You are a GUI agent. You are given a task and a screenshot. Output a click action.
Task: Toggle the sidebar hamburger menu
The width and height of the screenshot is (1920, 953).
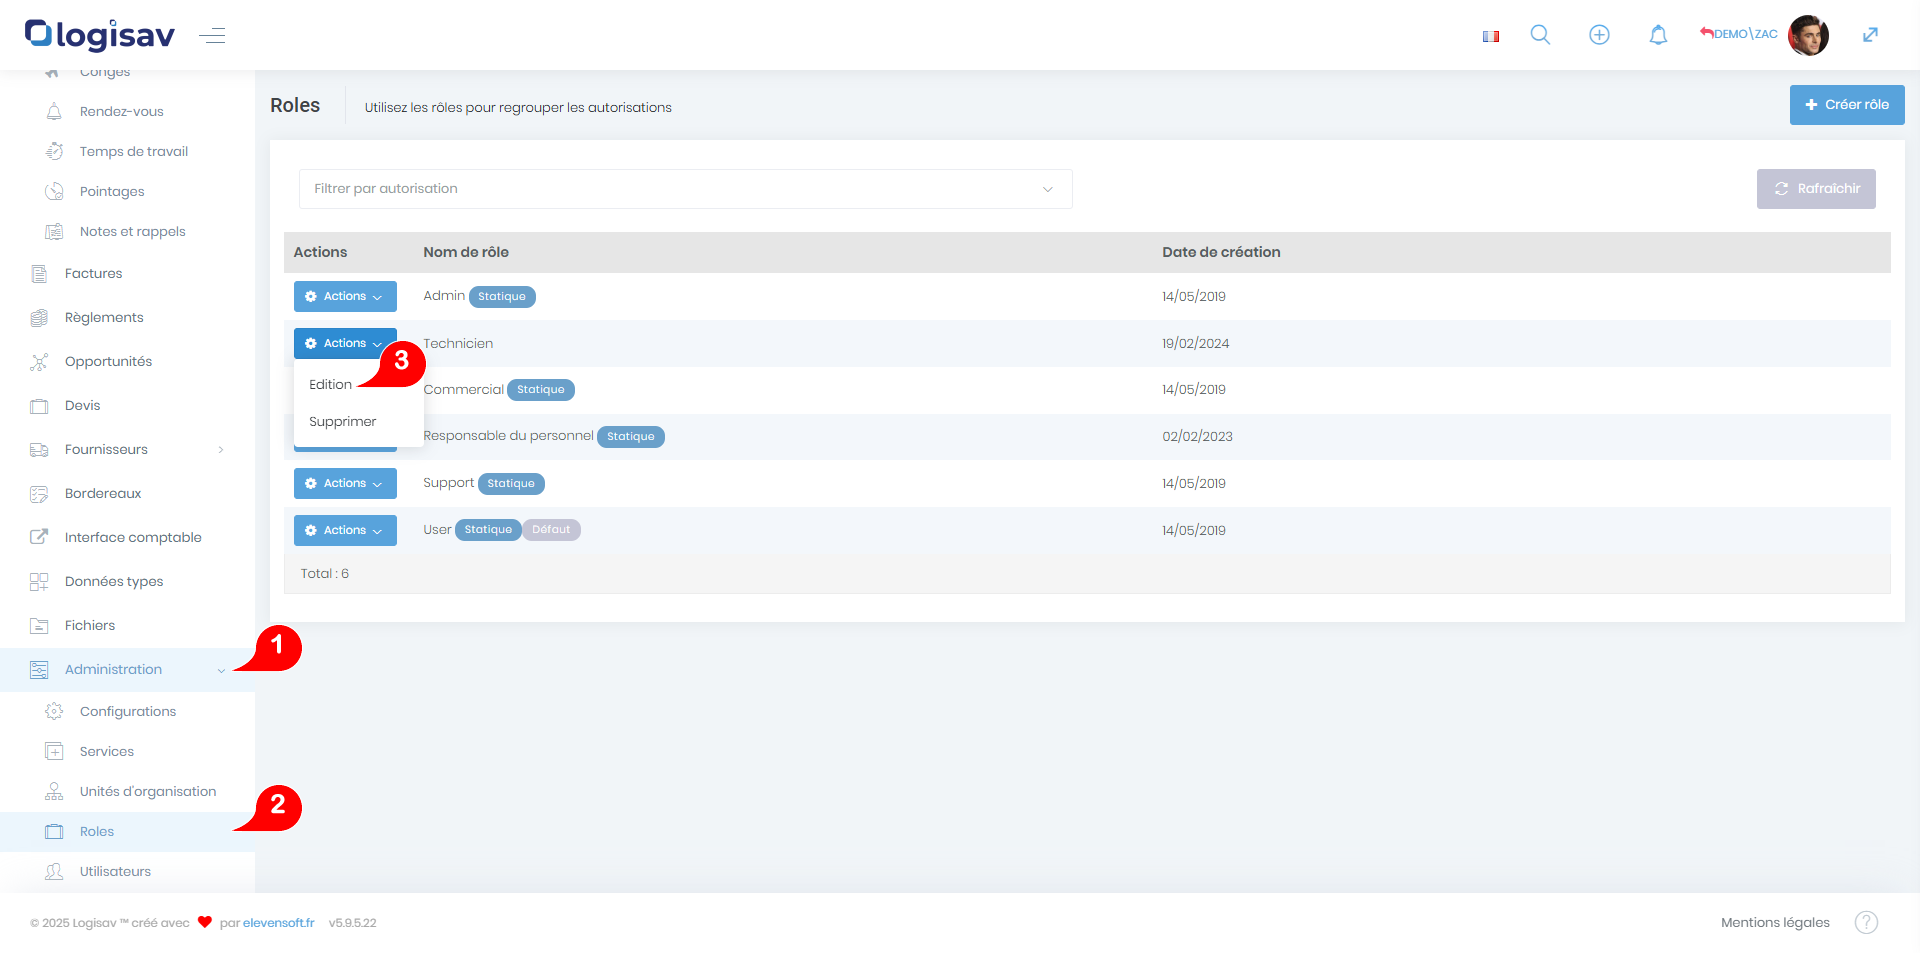click(212, 36)
